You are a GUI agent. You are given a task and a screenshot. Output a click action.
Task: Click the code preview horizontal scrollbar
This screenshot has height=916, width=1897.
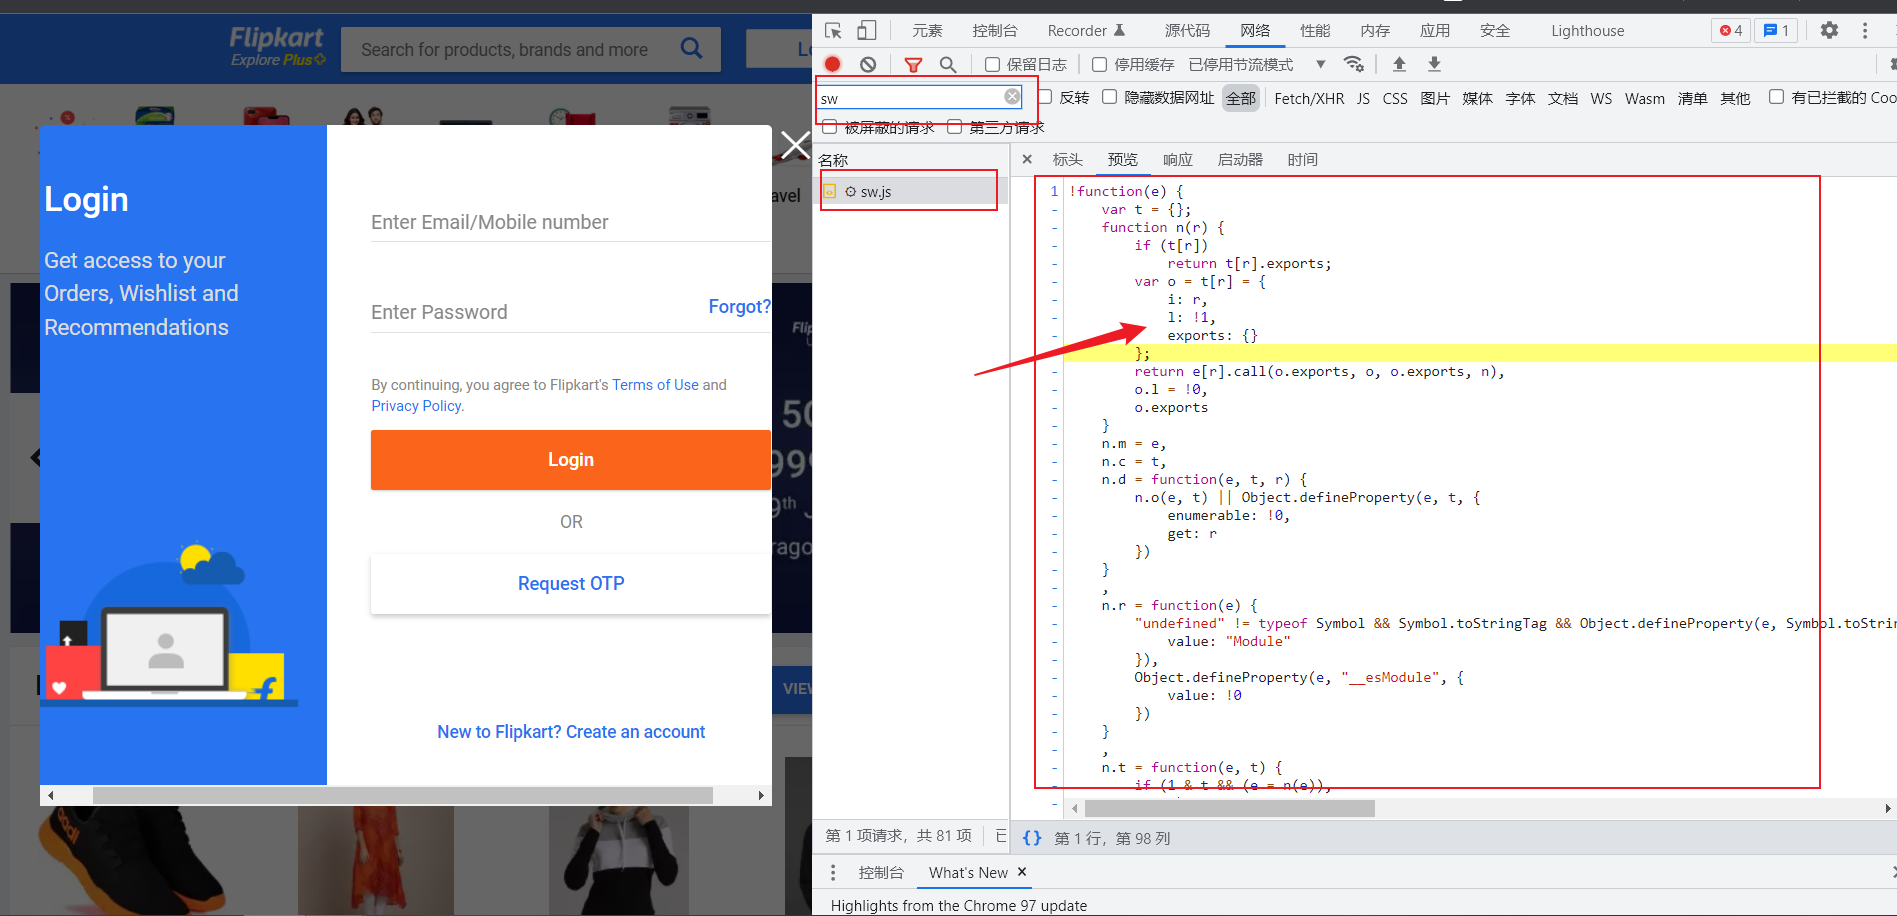tap(1229, 808)
